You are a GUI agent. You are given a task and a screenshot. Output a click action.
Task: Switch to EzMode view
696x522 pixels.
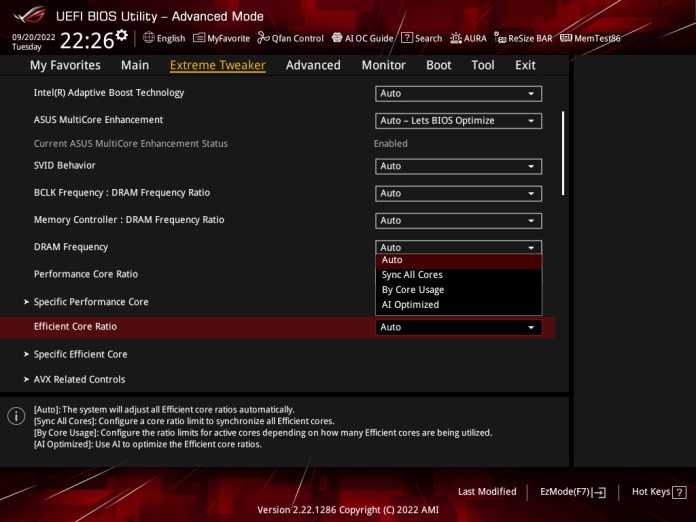[x=573, y=492]
